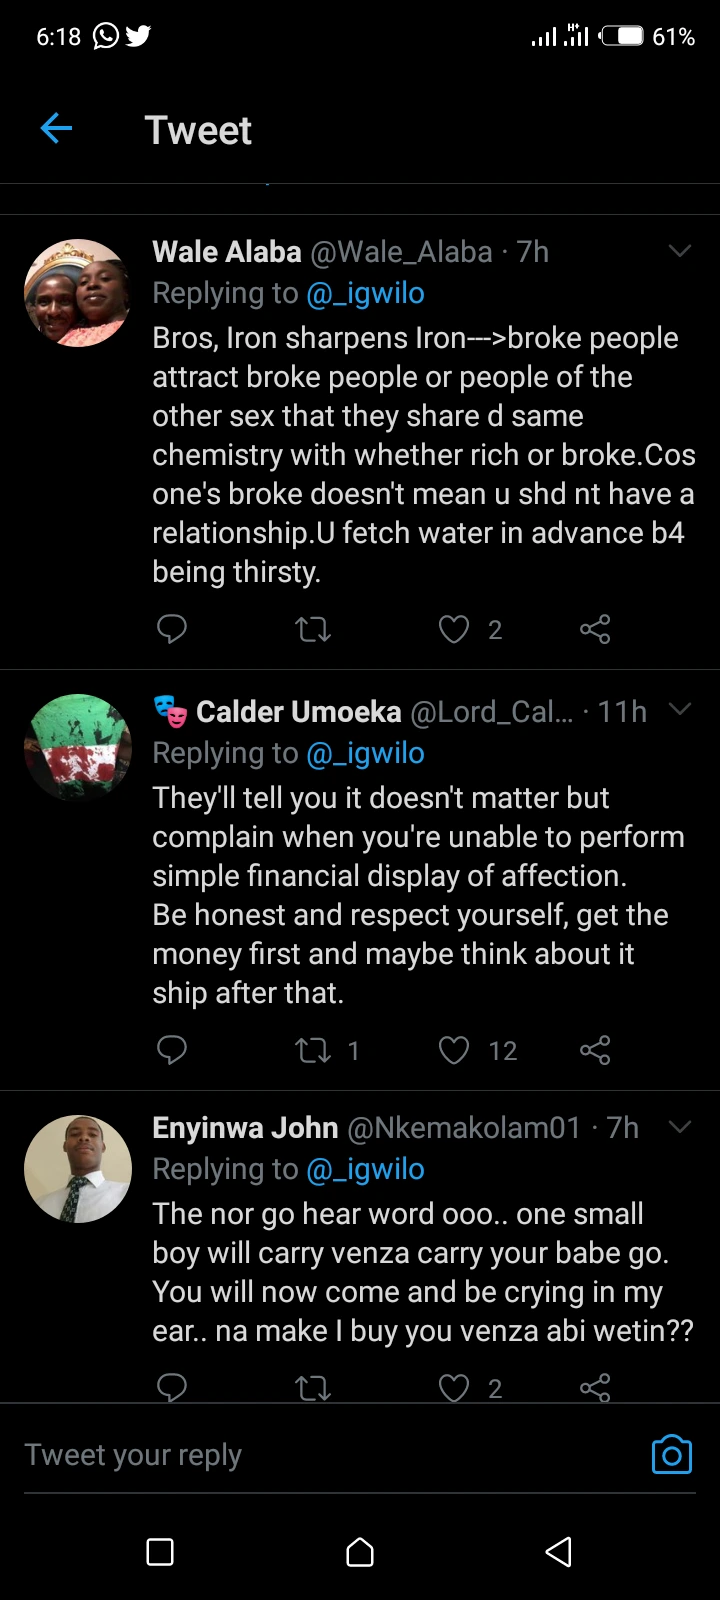The width and height of the screenshot is (720, 1600).
Task: Expand options chevron on Wale Alaba's tweet
Action: pos(680,251)
